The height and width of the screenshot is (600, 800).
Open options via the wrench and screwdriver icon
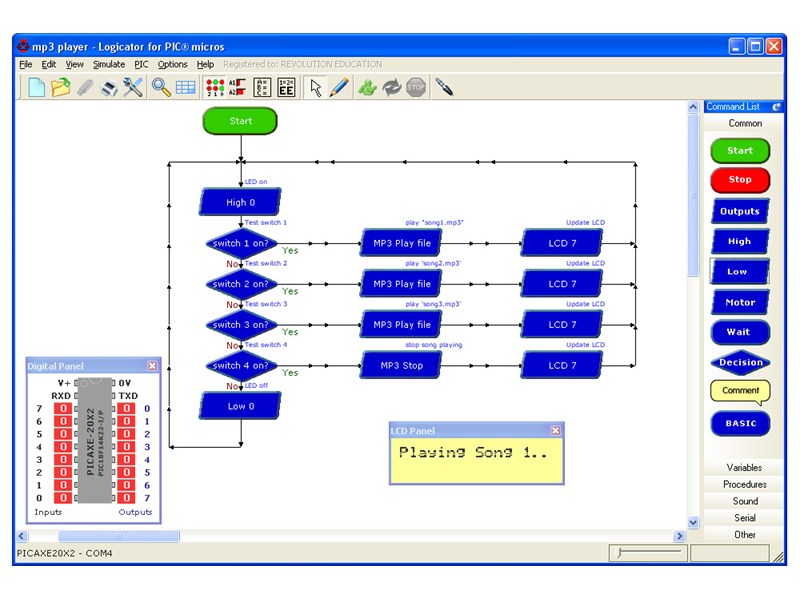click(x=133, y=87)
